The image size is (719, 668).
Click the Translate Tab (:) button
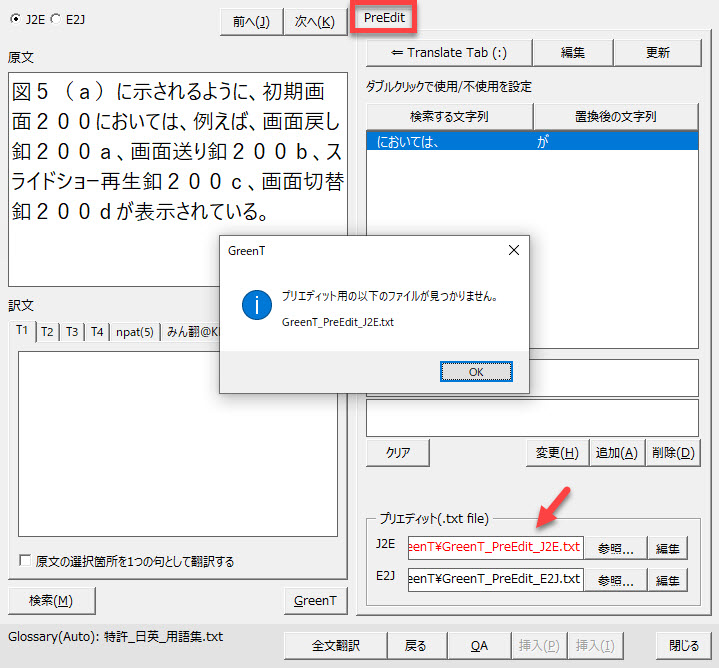[448, 53]
